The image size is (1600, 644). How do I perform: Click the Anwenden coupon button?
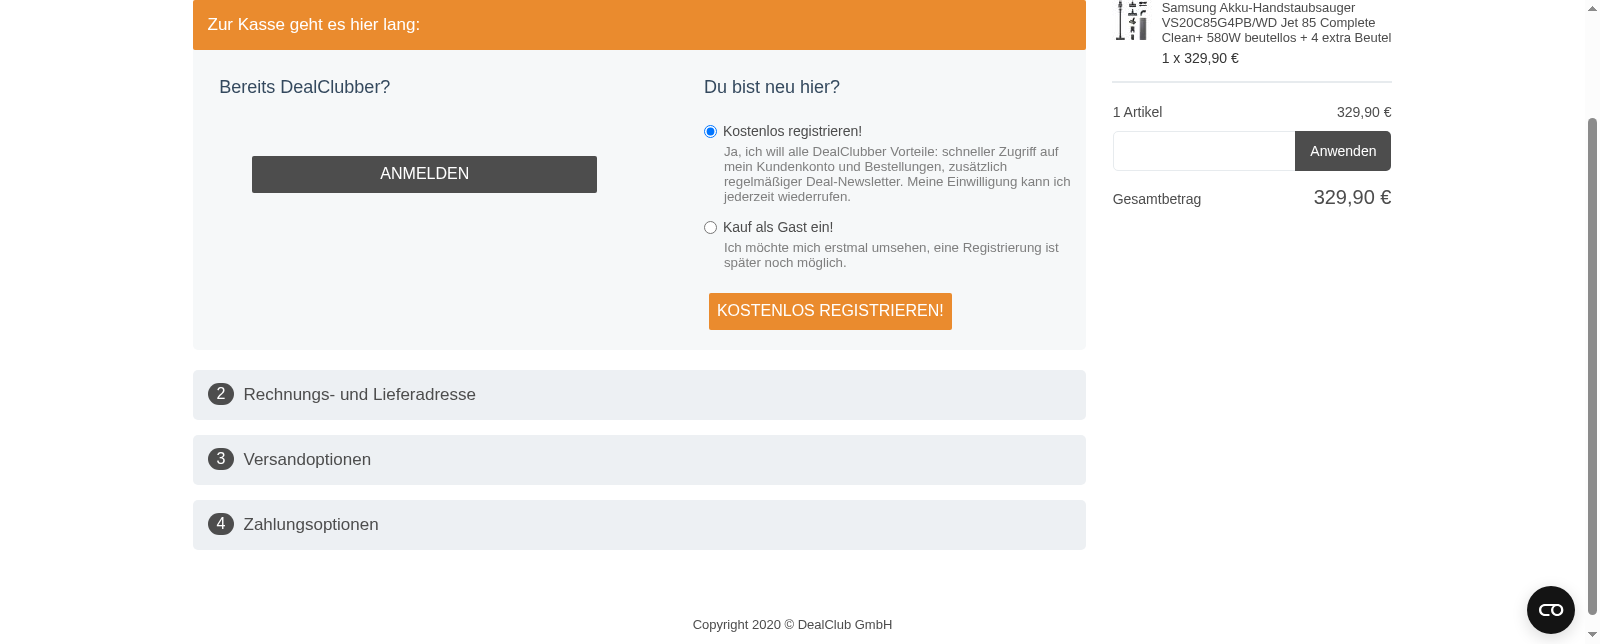[1342, 151]
